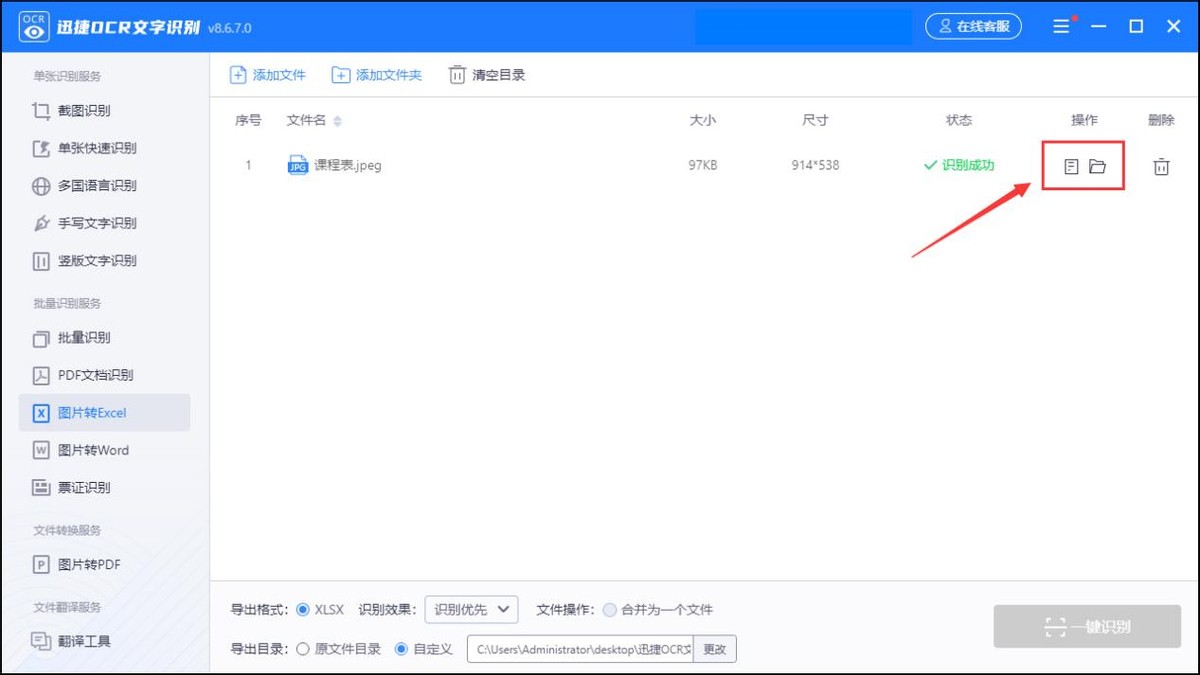1200x675 pixels.
Task: Click the 票证识别 card icon
Action: point(41,488)
